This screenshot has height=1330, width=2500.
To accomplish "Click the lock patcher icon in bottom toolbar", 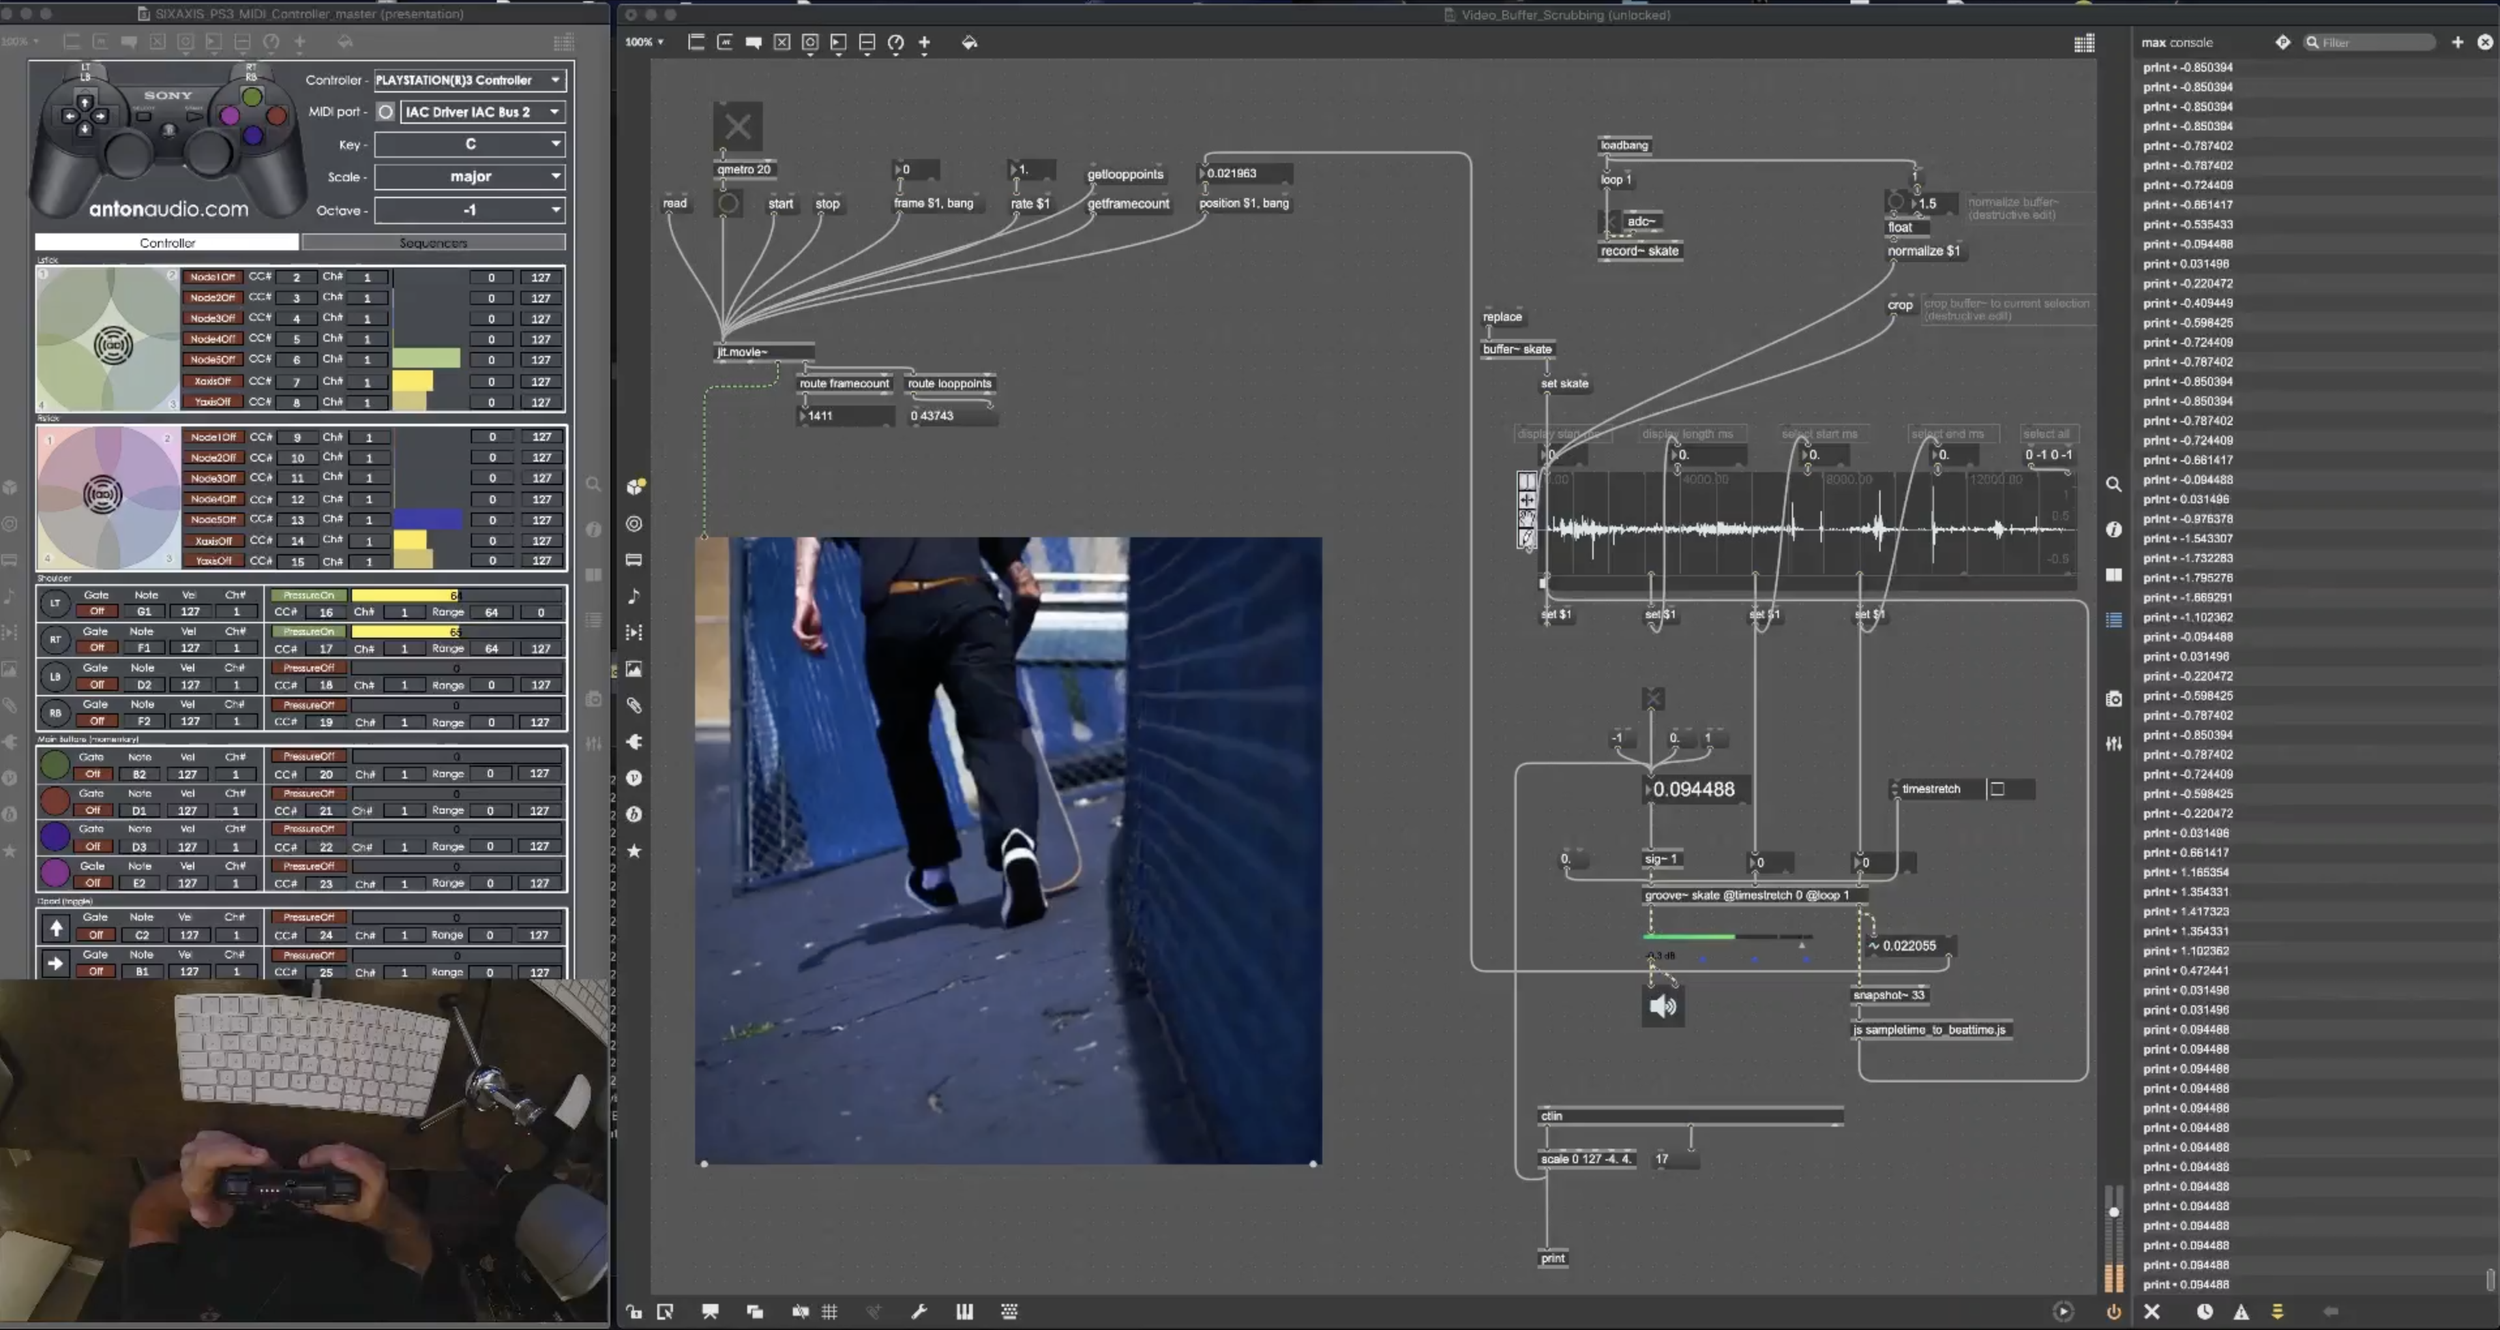I will (634, 1312).
